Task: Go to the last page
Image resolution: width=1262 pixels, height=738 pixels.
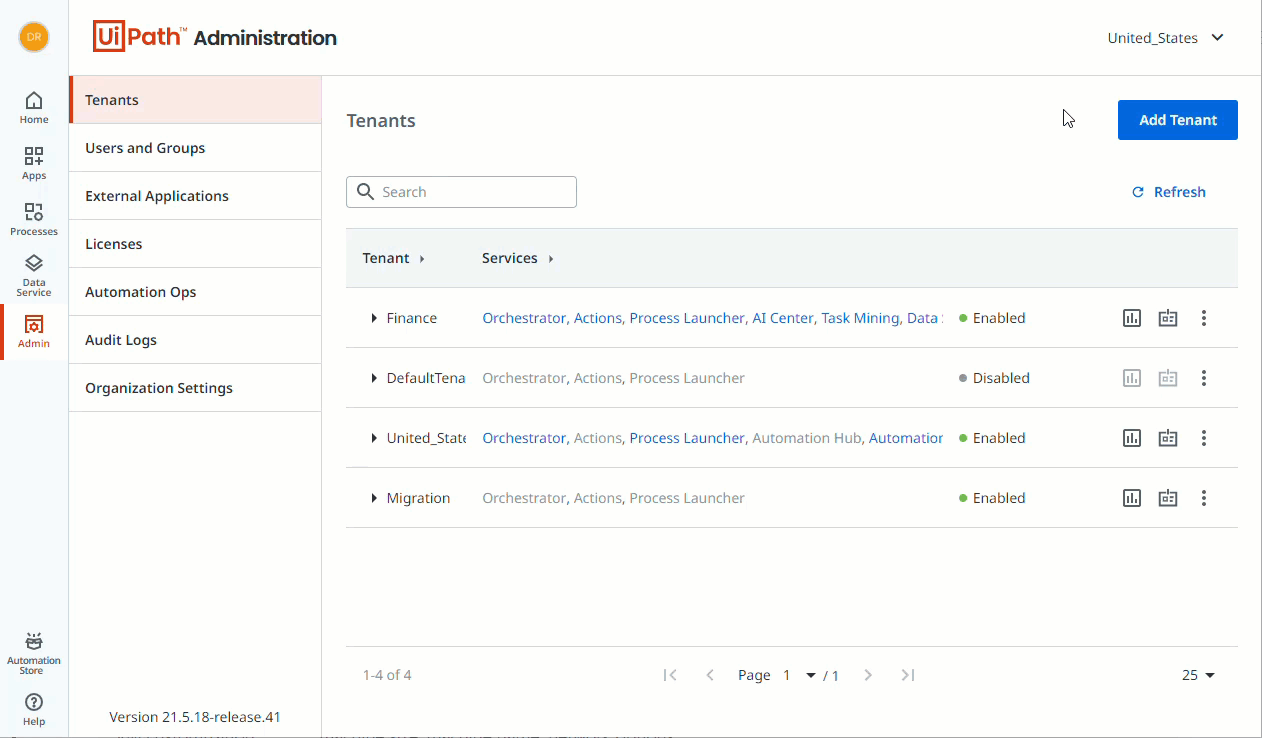Action: [x=908, y=675]
